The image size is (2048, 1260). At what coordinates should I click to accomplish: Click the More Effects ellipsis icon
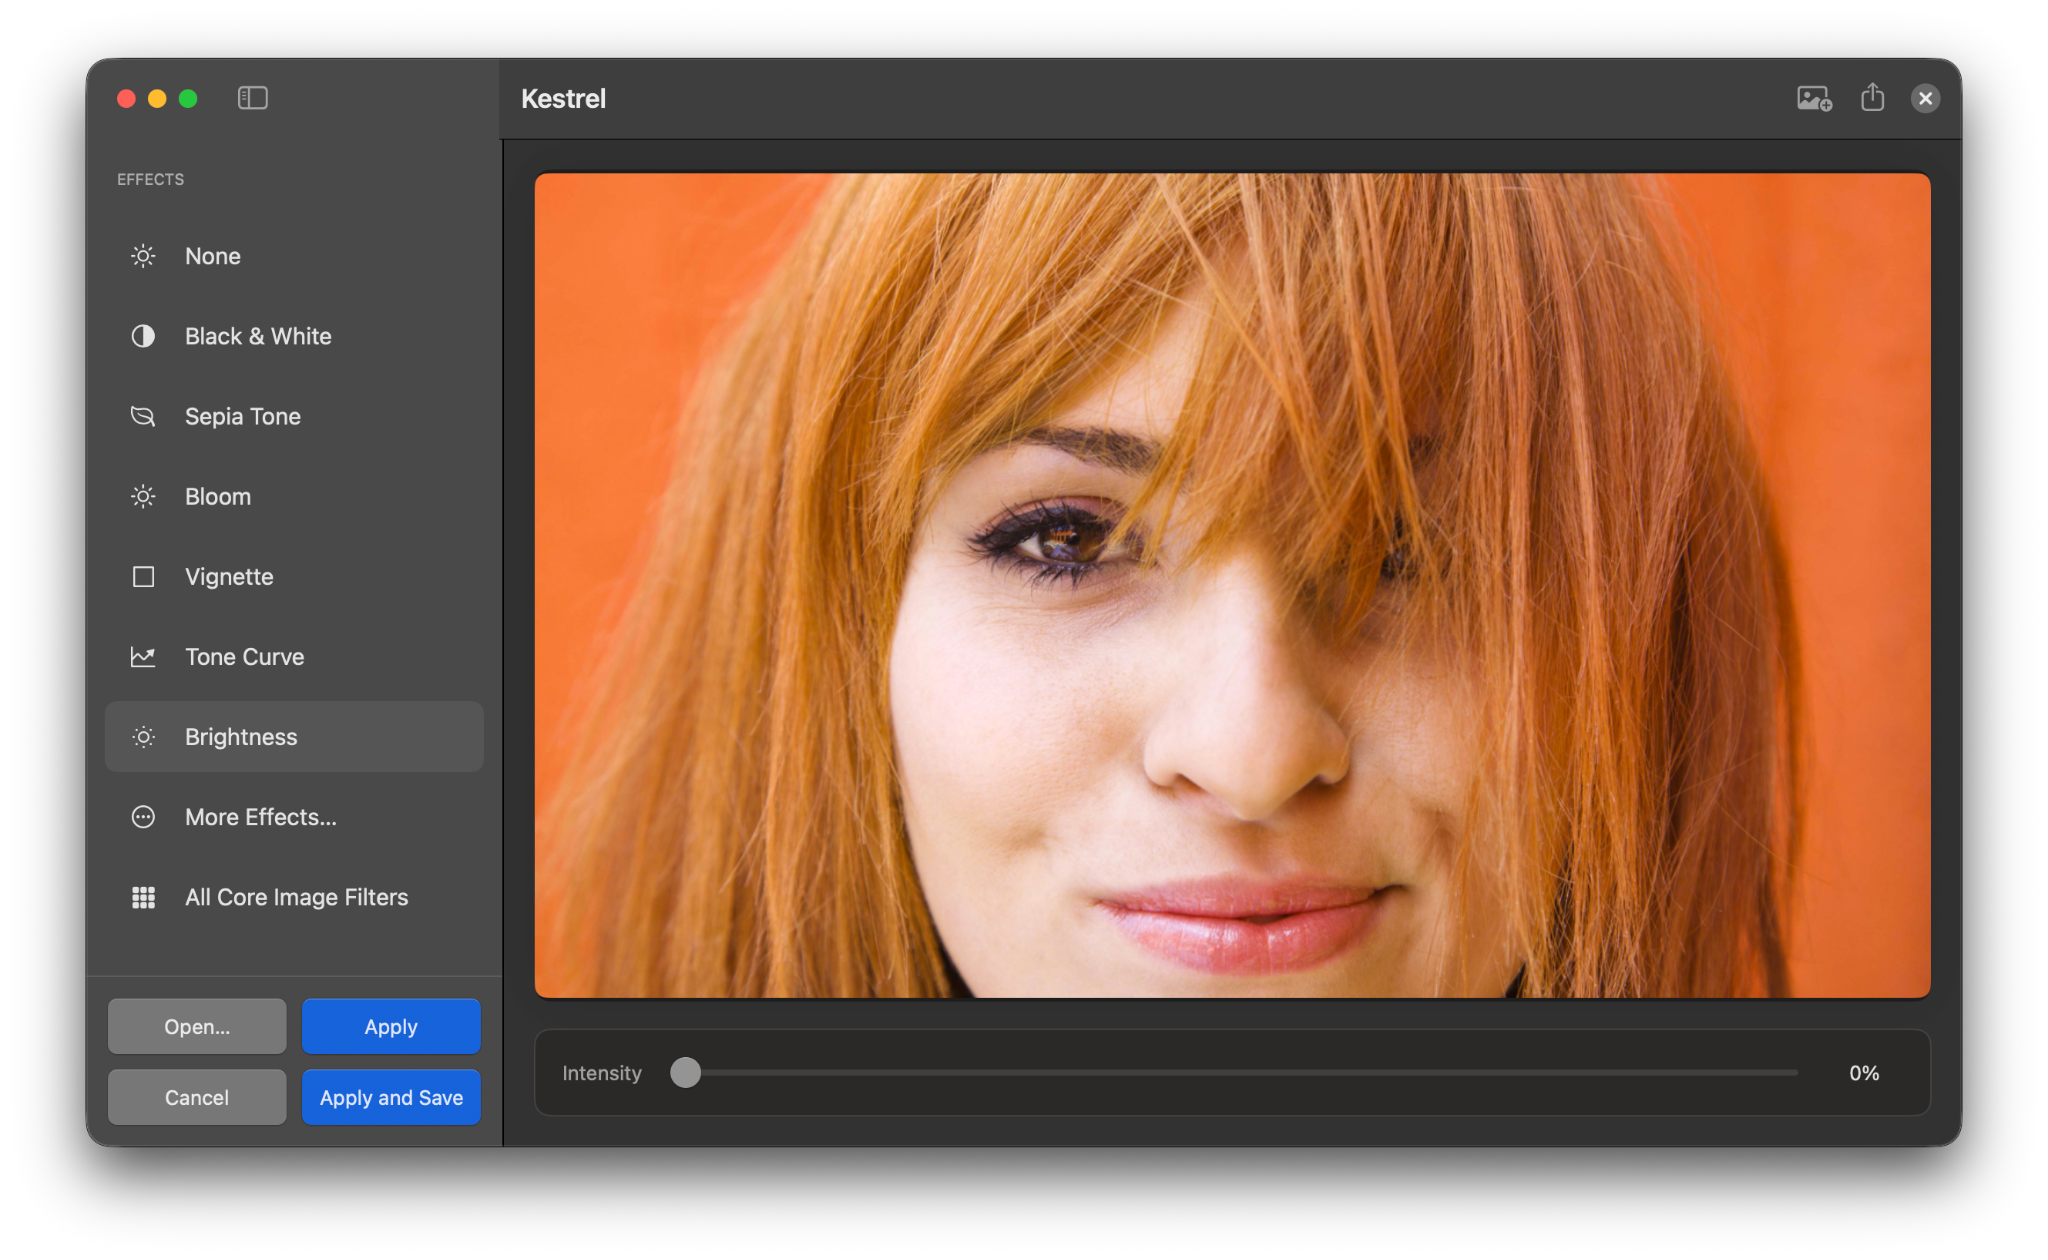143,817
